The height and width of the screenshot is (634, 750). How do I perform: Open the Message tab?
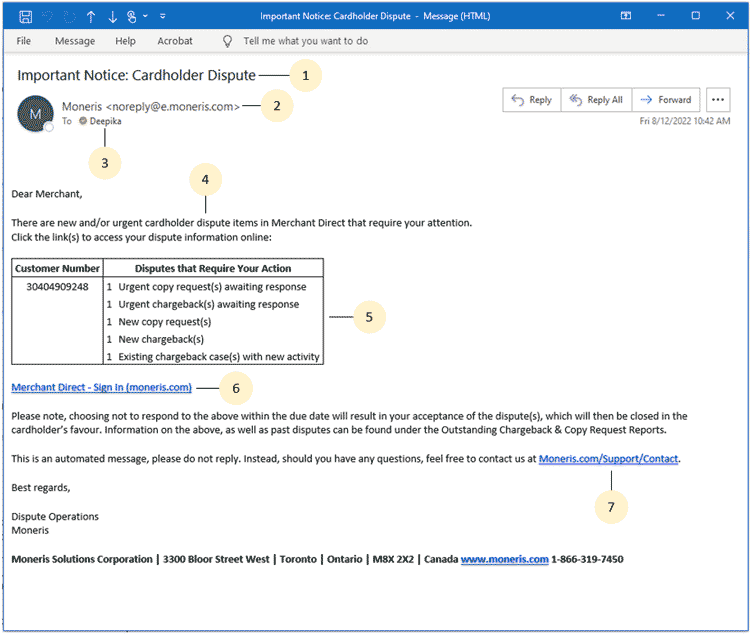tap(75, 41)
